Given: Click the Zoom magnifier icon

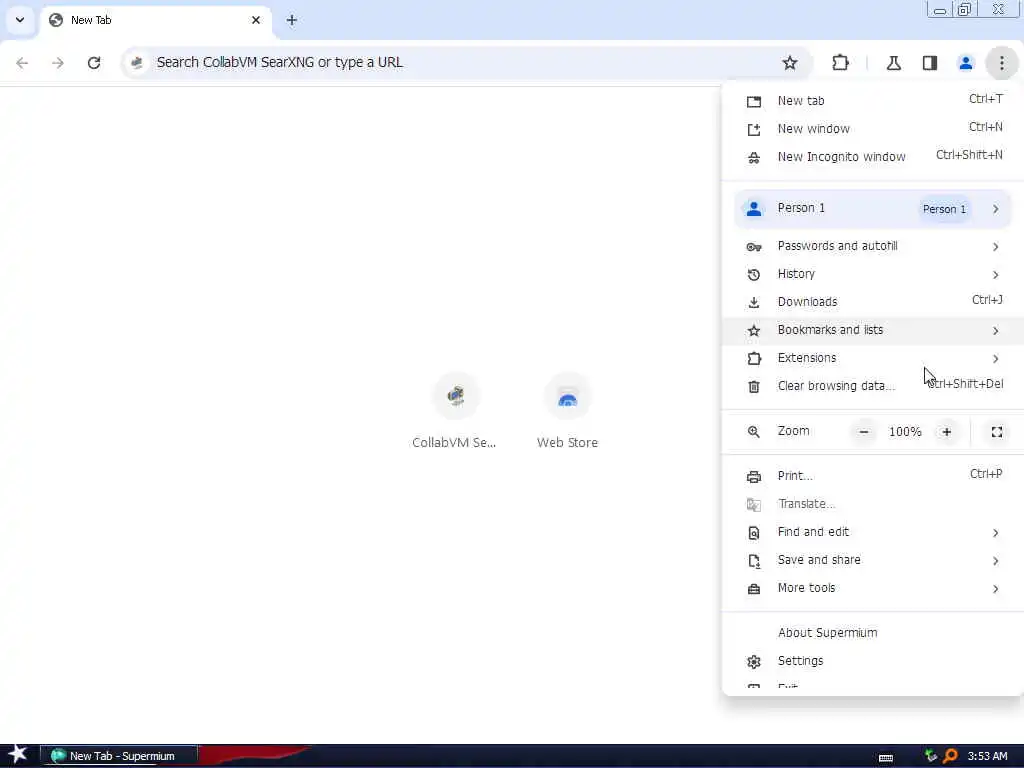Looking at the screenshot, I should click(754, 432).
